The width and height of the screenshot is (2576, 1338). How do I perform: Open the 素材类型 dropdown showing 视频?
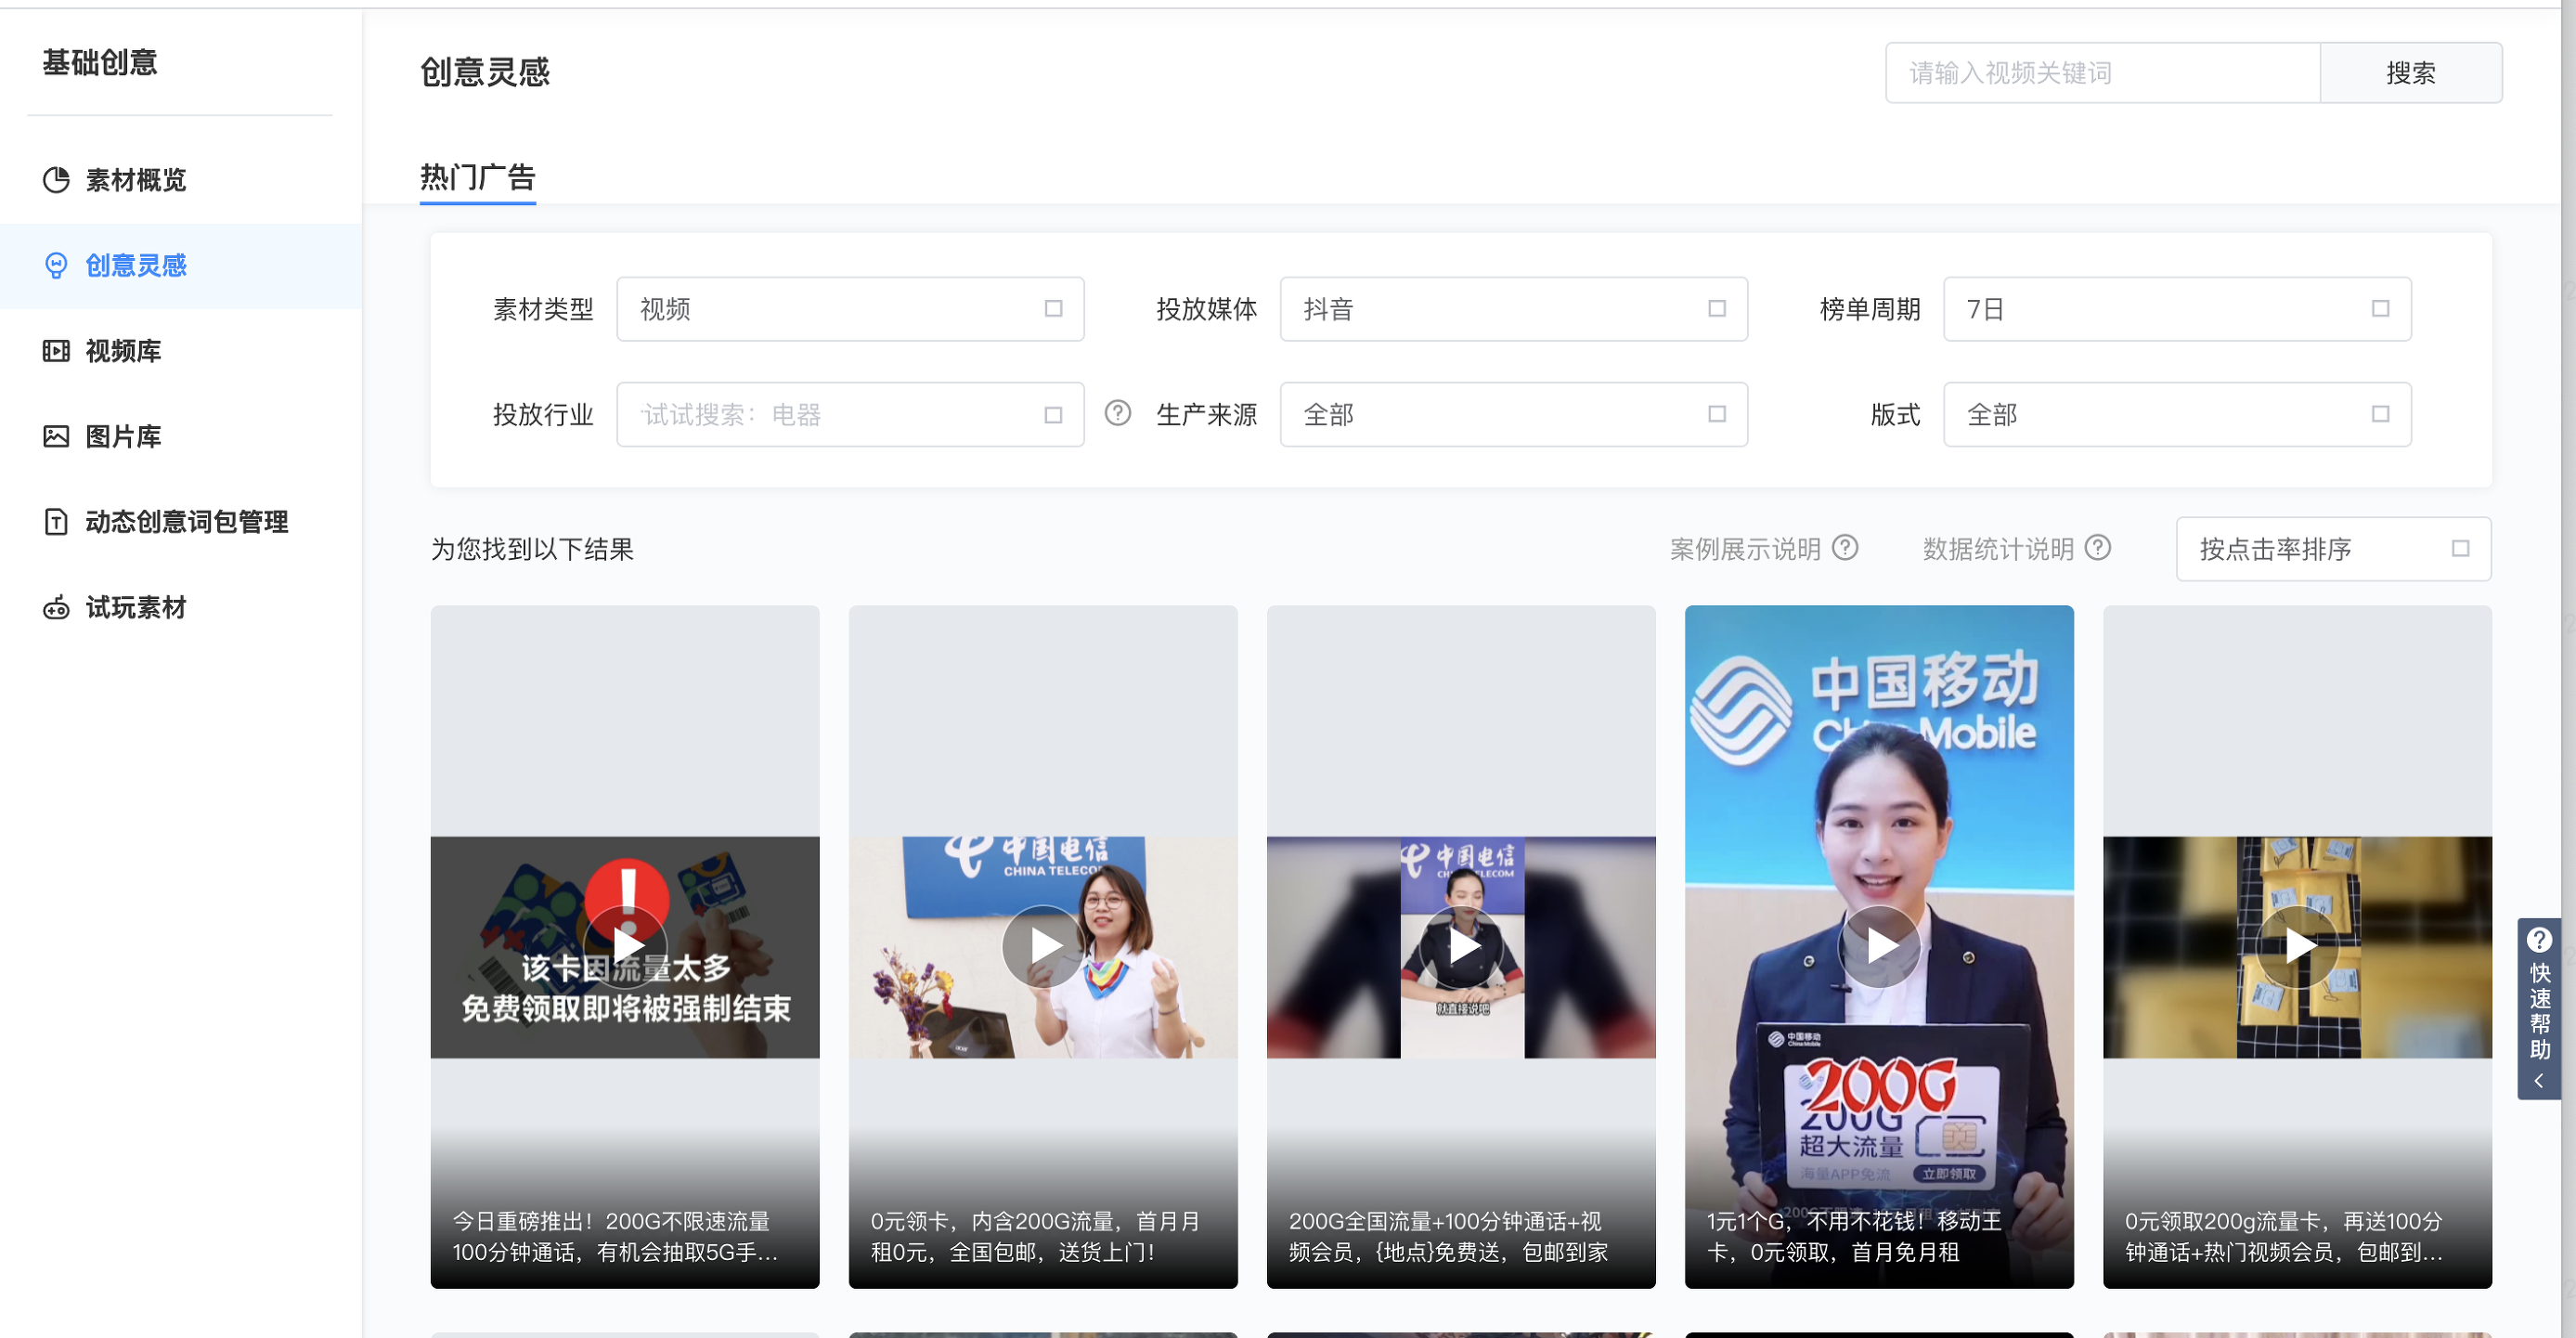tap(850, 309)
